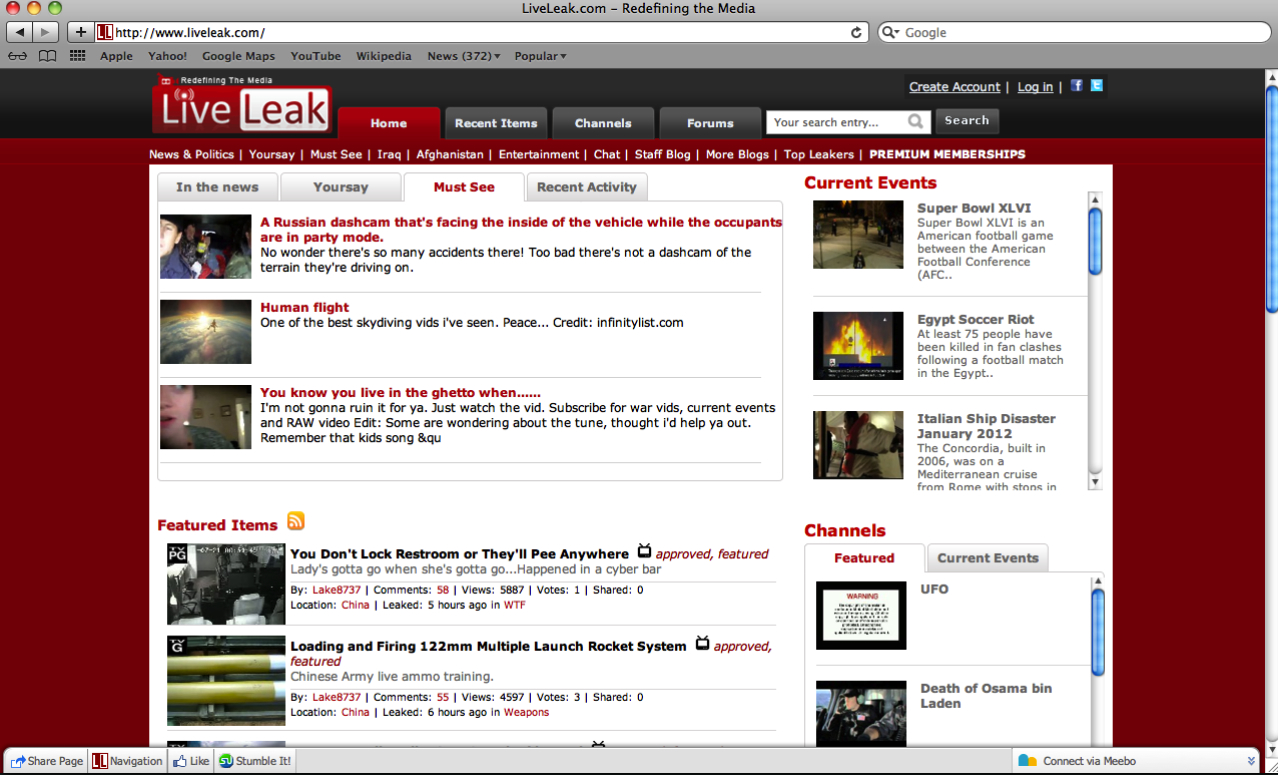Click the LiveLeak logo
Screen dimensions: 1278x775
[x=242, y=106]
